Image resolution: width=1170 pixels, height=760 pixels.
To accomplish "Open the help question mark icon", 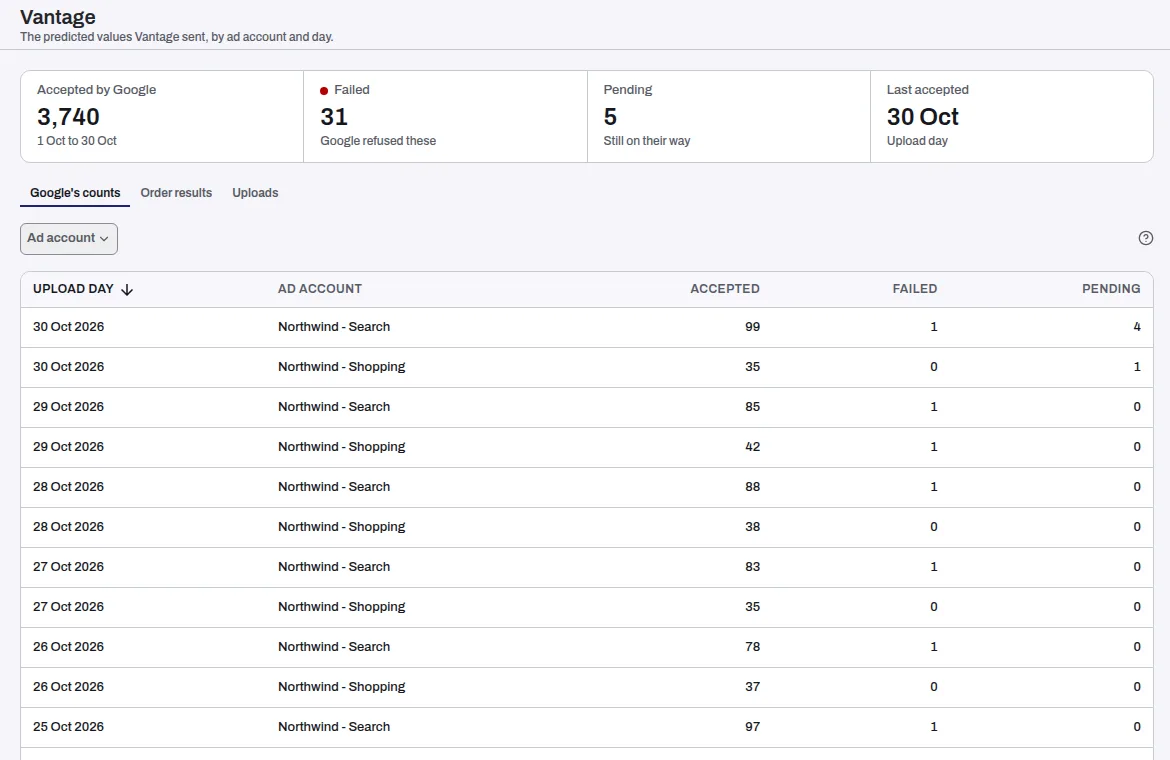I will (1145, 238).
